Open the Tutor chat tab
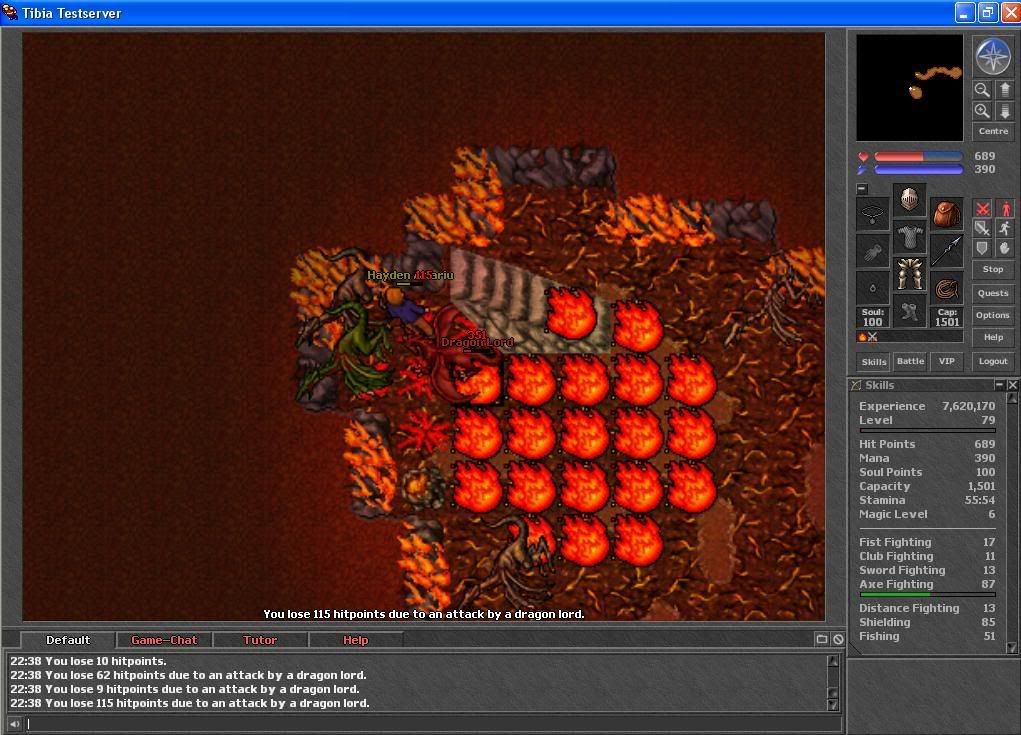The image size is (1021, 735). [260, 640]
